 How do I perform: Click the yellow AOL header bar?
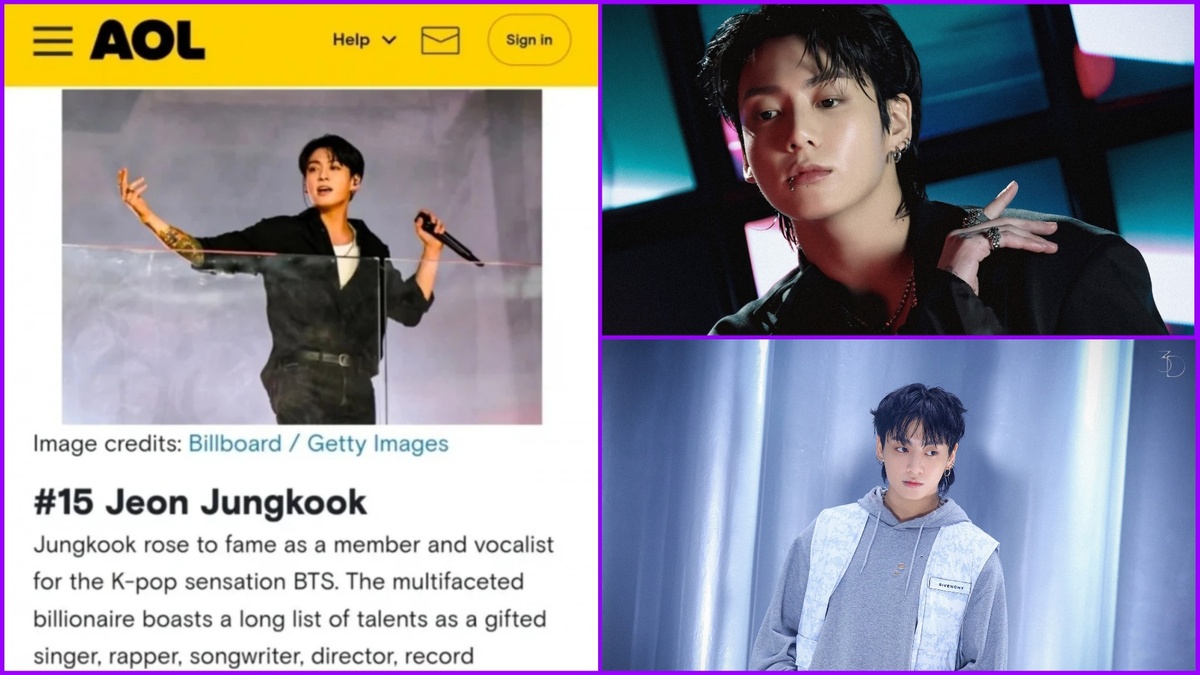(301, 45)
